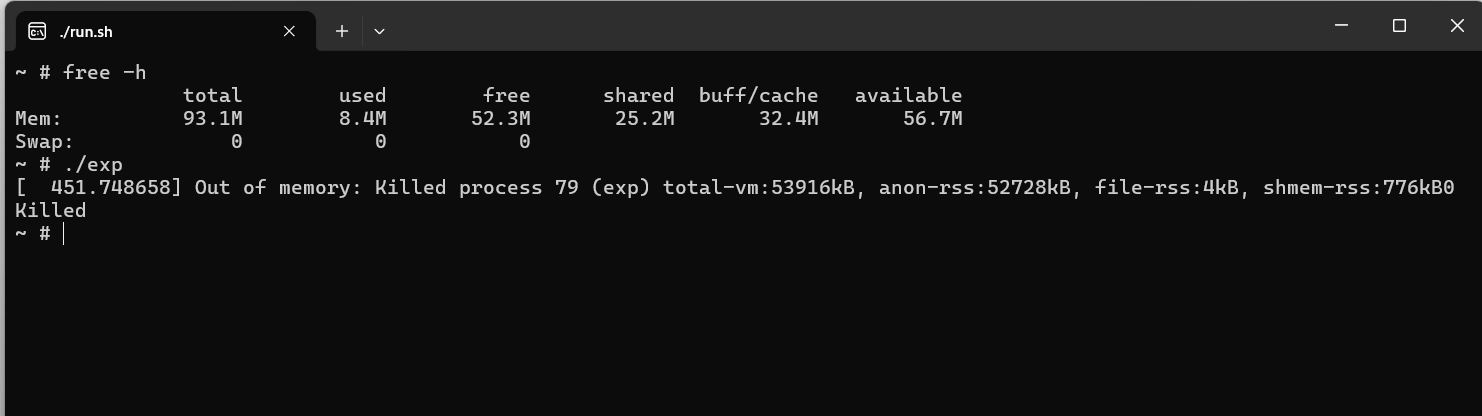Click the terminal icon in the ./run.sh tab
Image resolution: width=1482 pixels, height=416 pixels.
[x=37, y=31]
